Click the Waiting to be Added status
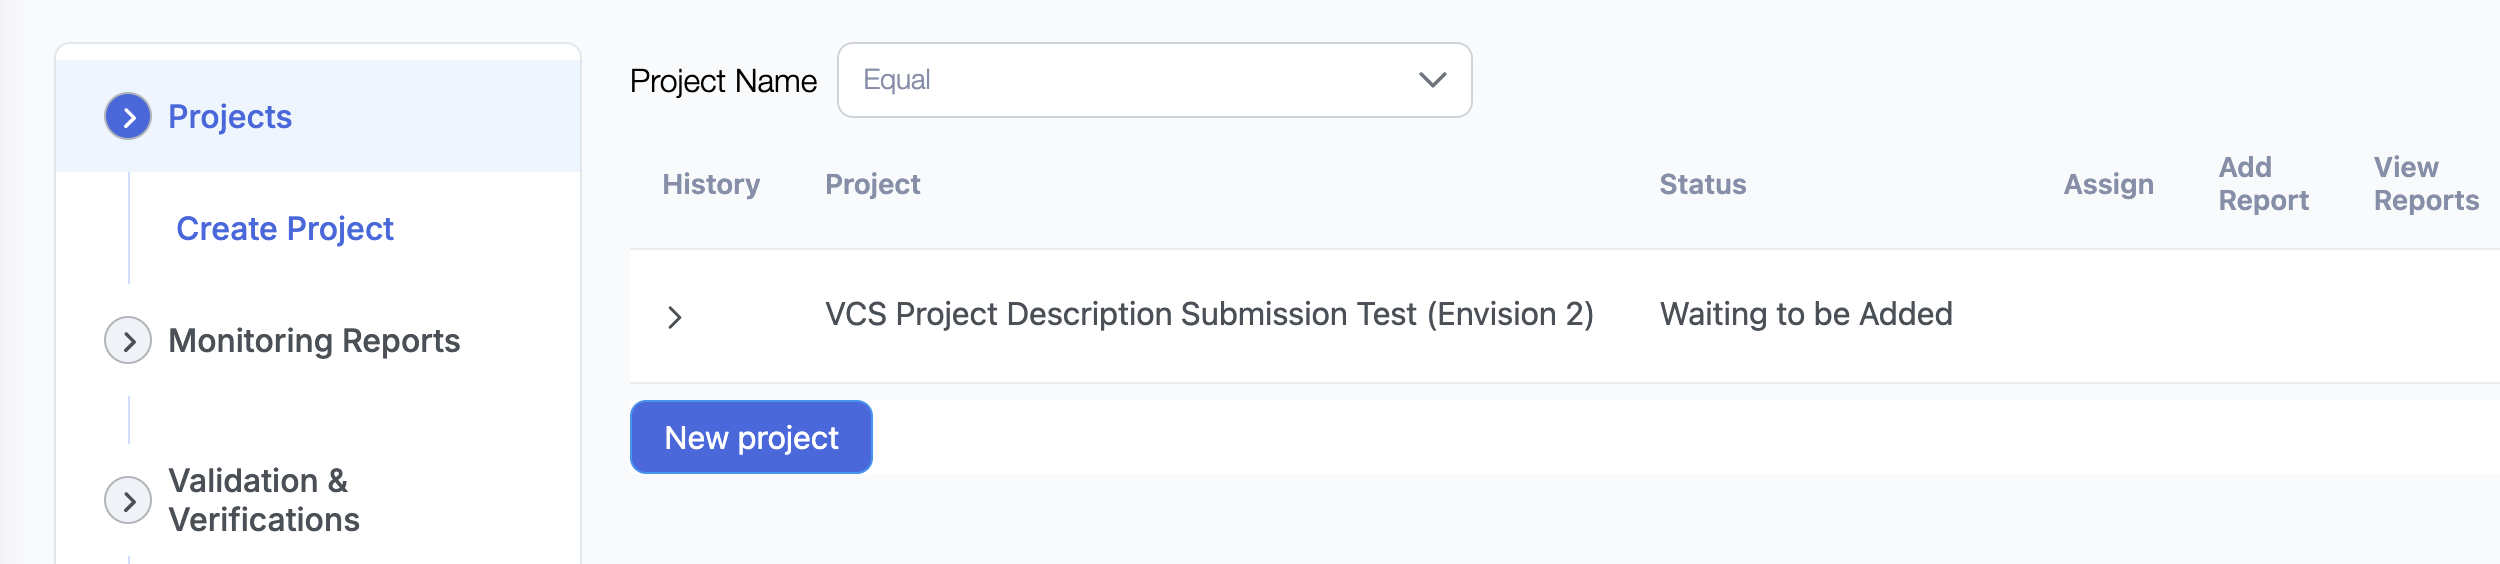This screenshot has width=2500, height=564. (1805, 314)
